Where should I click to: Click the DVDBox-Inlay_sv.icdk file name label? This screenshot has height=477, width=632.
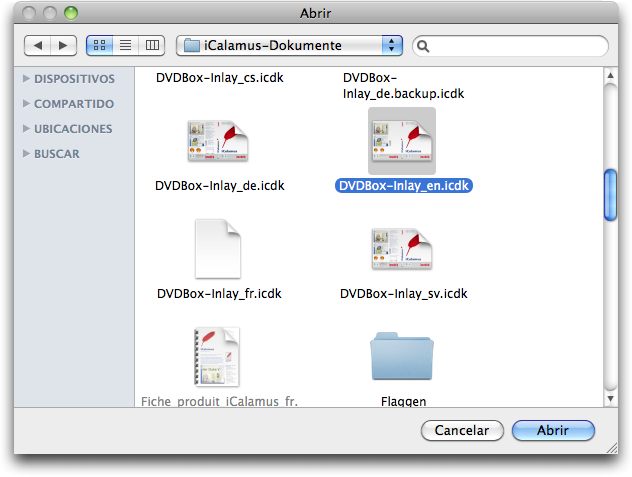pyautogui.click(x=403, y=294)
